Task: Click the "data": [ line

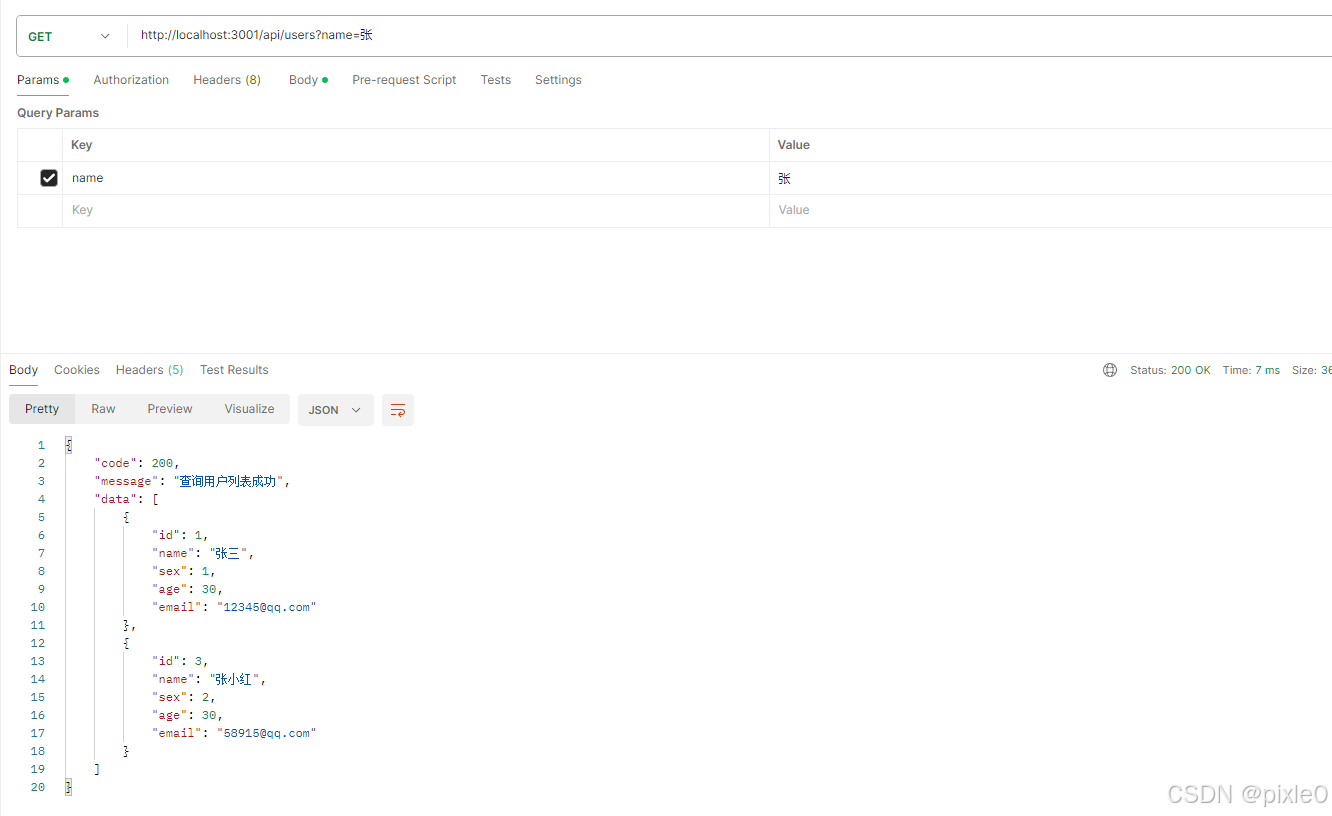Action: 126,499
